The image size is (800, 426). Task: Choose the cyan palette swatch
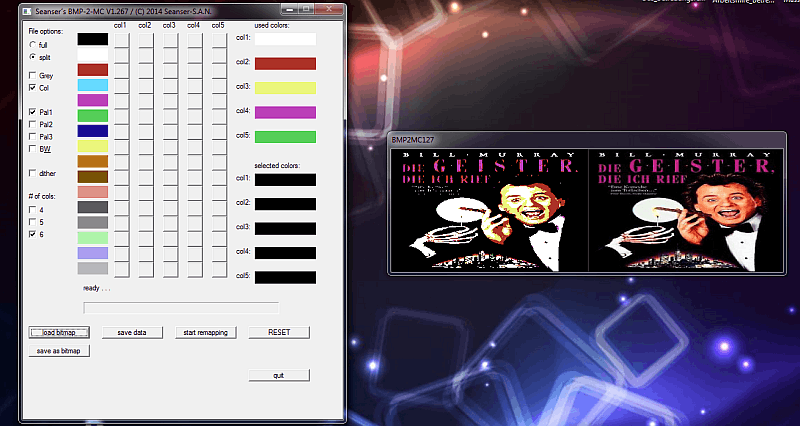pos(93,85)
